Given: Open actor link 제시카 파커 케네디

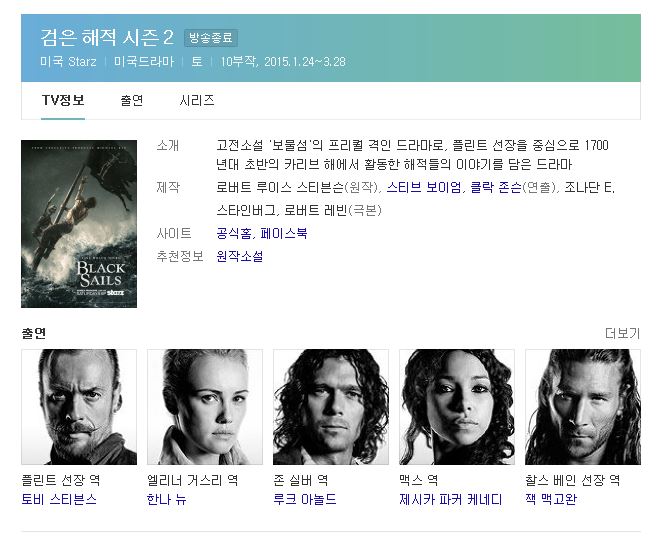Looking at the screenshot, I should tap(451, 499).
